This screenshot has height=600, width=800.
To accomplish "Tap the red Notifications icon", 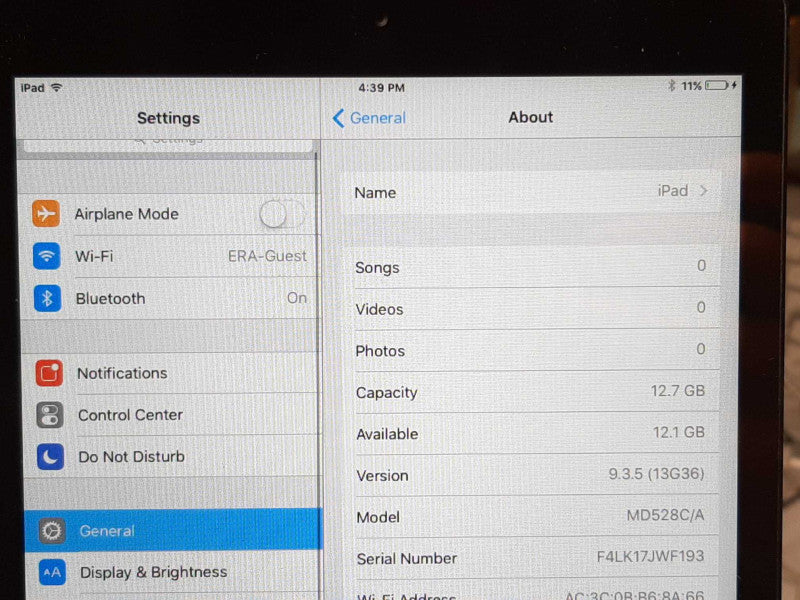I will pos(49,373).
